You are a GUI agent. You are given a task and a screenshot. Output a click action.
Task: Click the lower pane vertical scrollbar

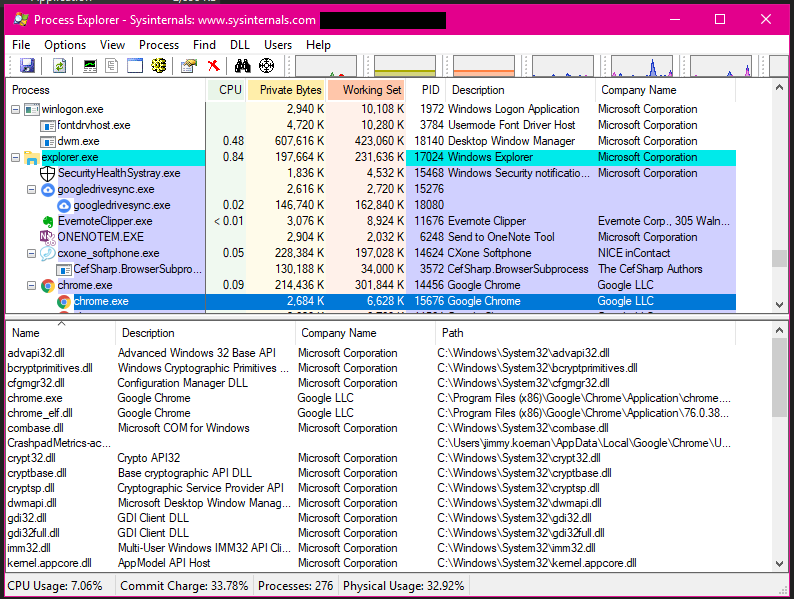(780, 450)
